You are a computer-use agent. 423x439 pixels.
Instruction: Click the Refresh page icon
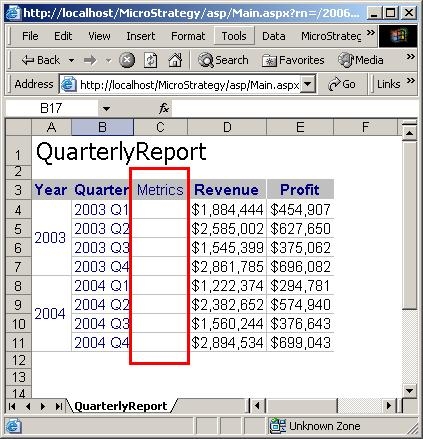point(150,60)
